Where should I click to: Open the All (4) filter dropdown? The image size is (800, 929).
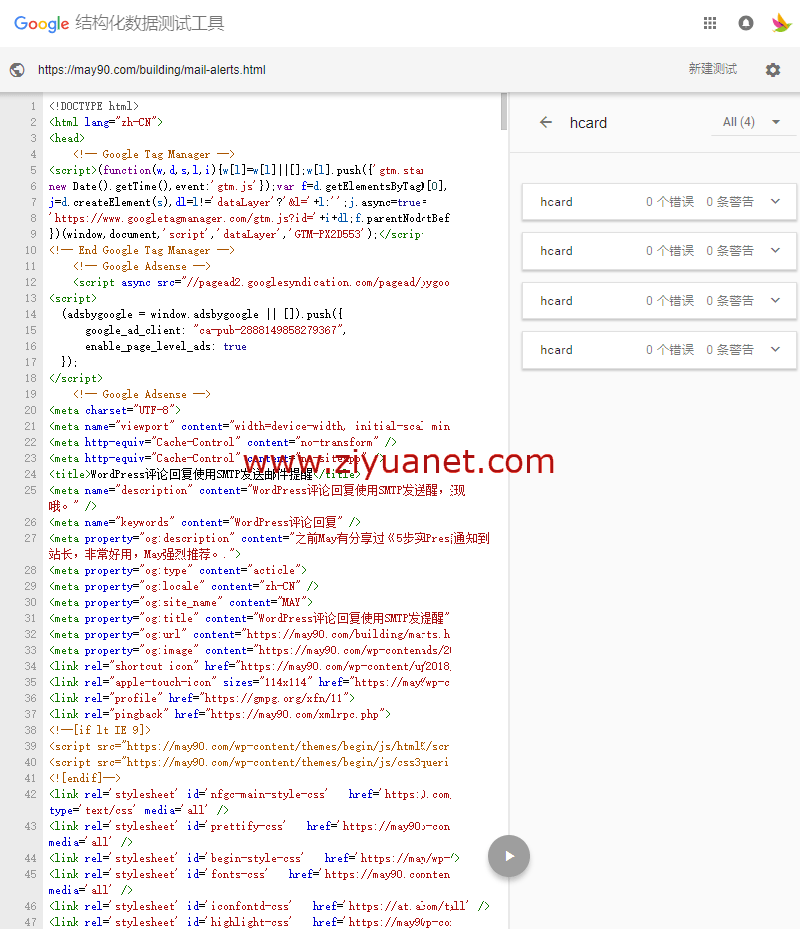click(753, 122)
